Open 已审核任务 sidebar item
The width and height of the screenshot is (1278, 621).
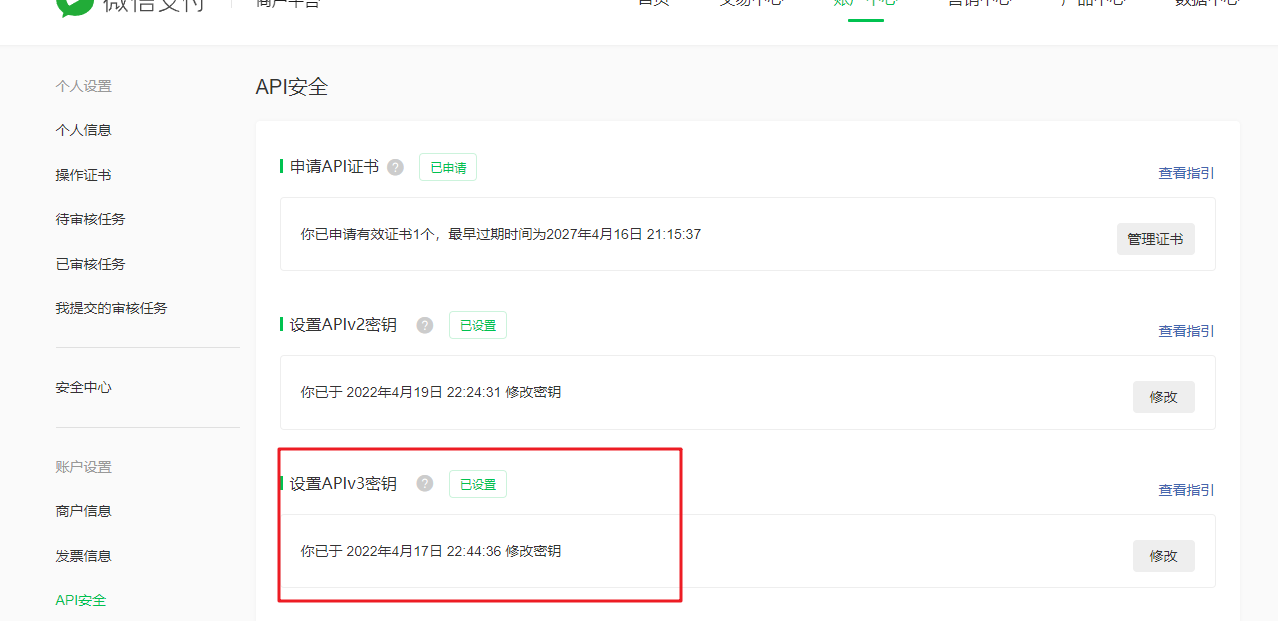tap(90, 264)
